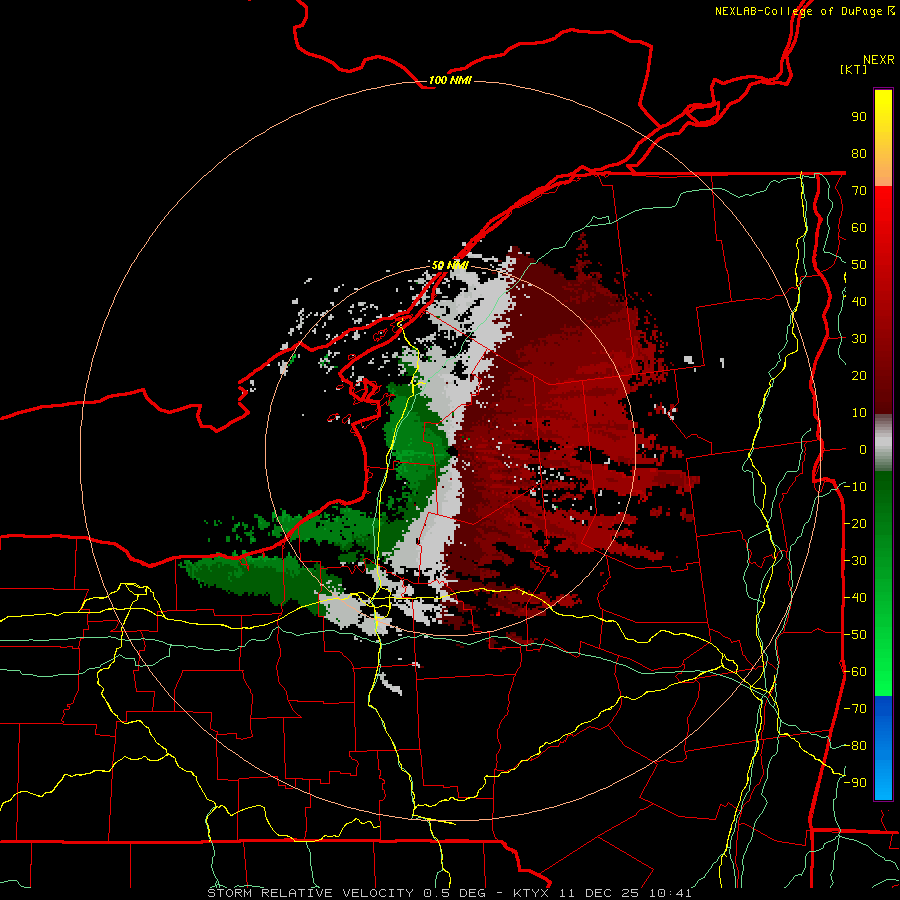The width and height of the screenshot is (900, 900).
Task: Click the 10 value on the velocity scale
Action: tap(859, 413)
